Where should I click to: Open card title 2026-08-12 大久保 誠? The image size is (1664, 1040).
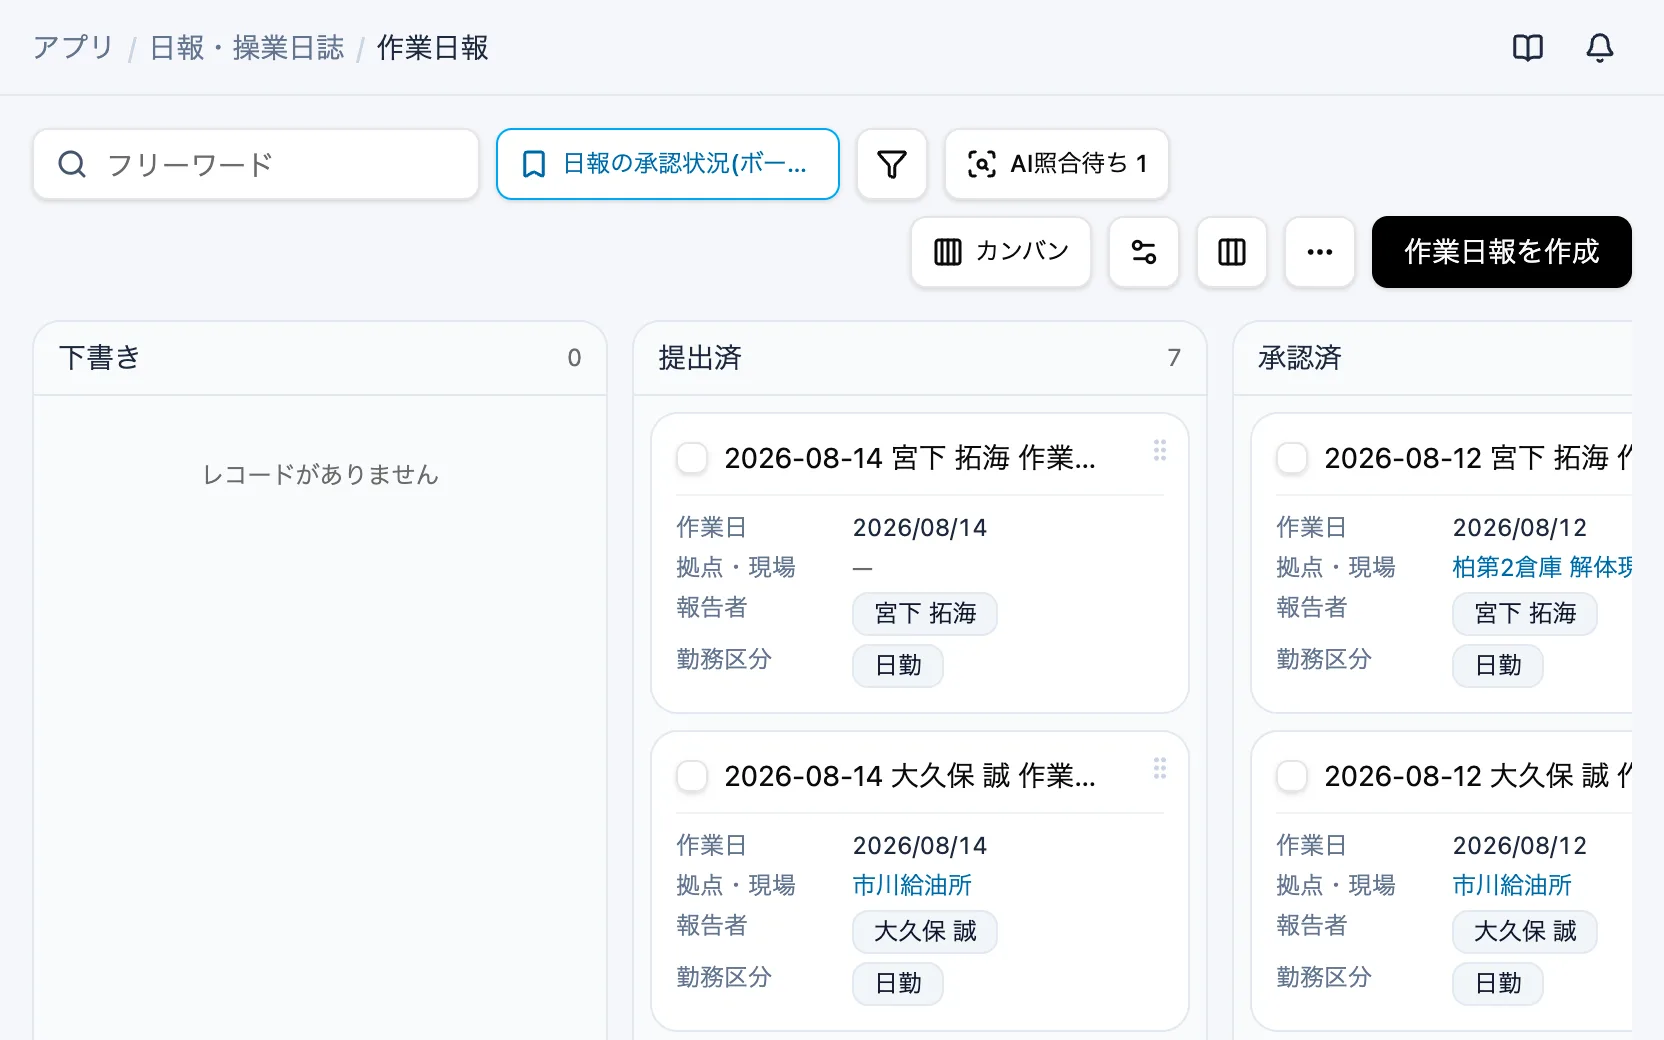click(1478, 776)
